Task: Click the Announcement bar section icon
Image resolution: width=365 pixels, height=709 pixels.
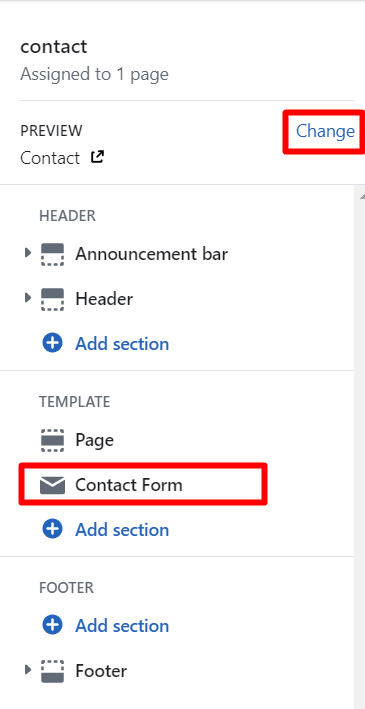Action: pyautogui.click(x=52, y=254)
